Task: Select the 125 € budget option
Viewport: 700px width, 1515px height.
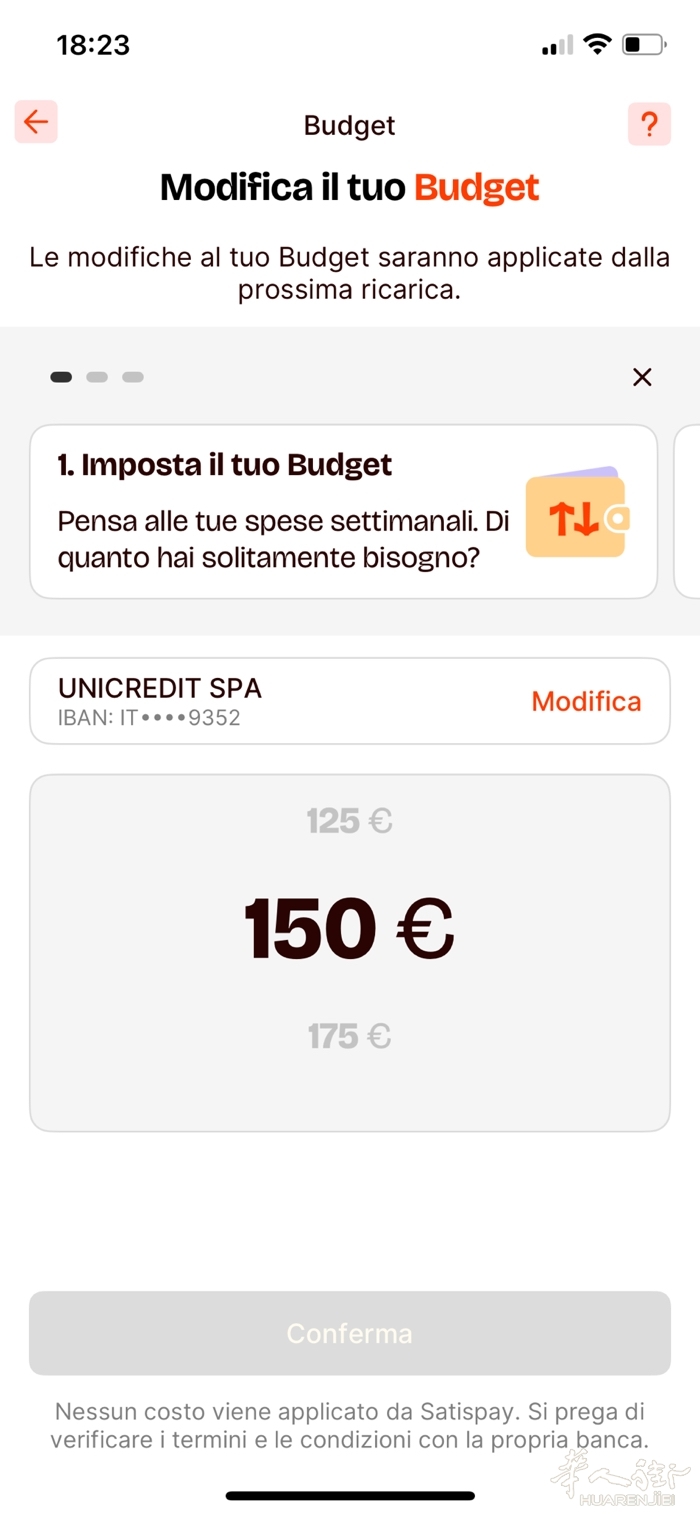Action: point(349,822)
